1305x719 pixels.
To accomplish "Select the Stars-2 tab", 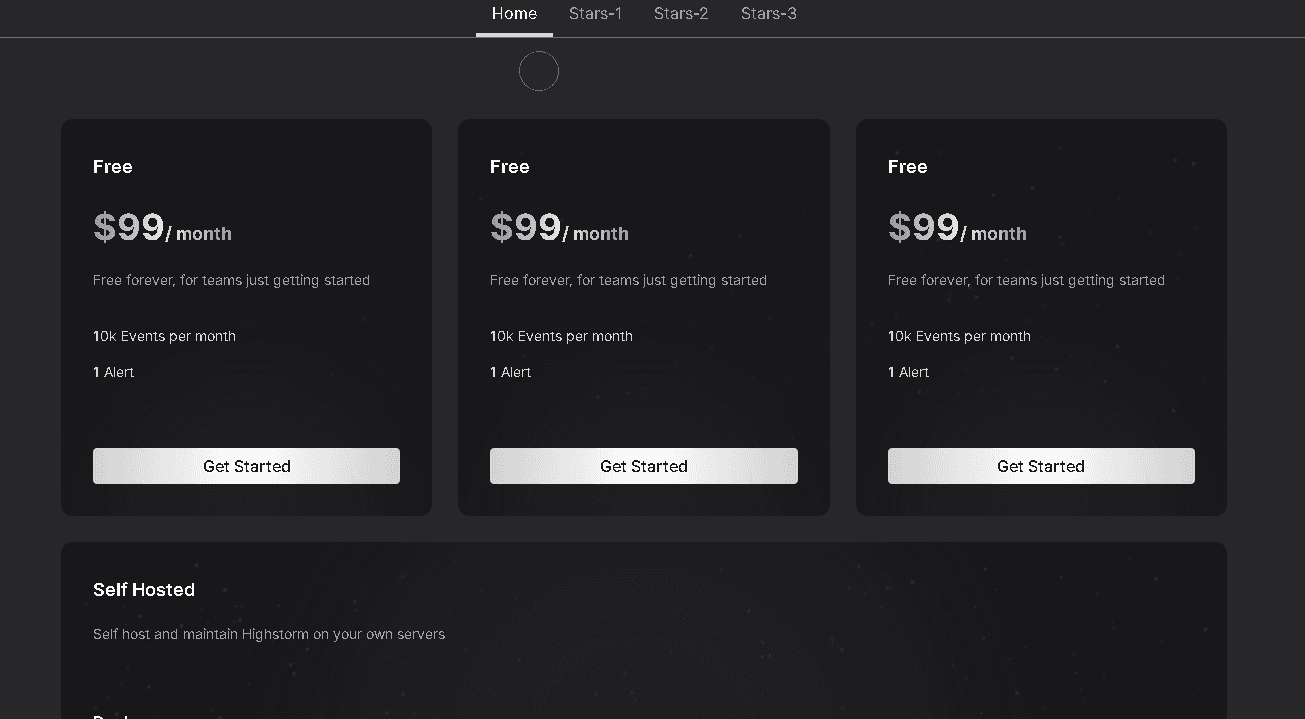I will coord(681,14).
